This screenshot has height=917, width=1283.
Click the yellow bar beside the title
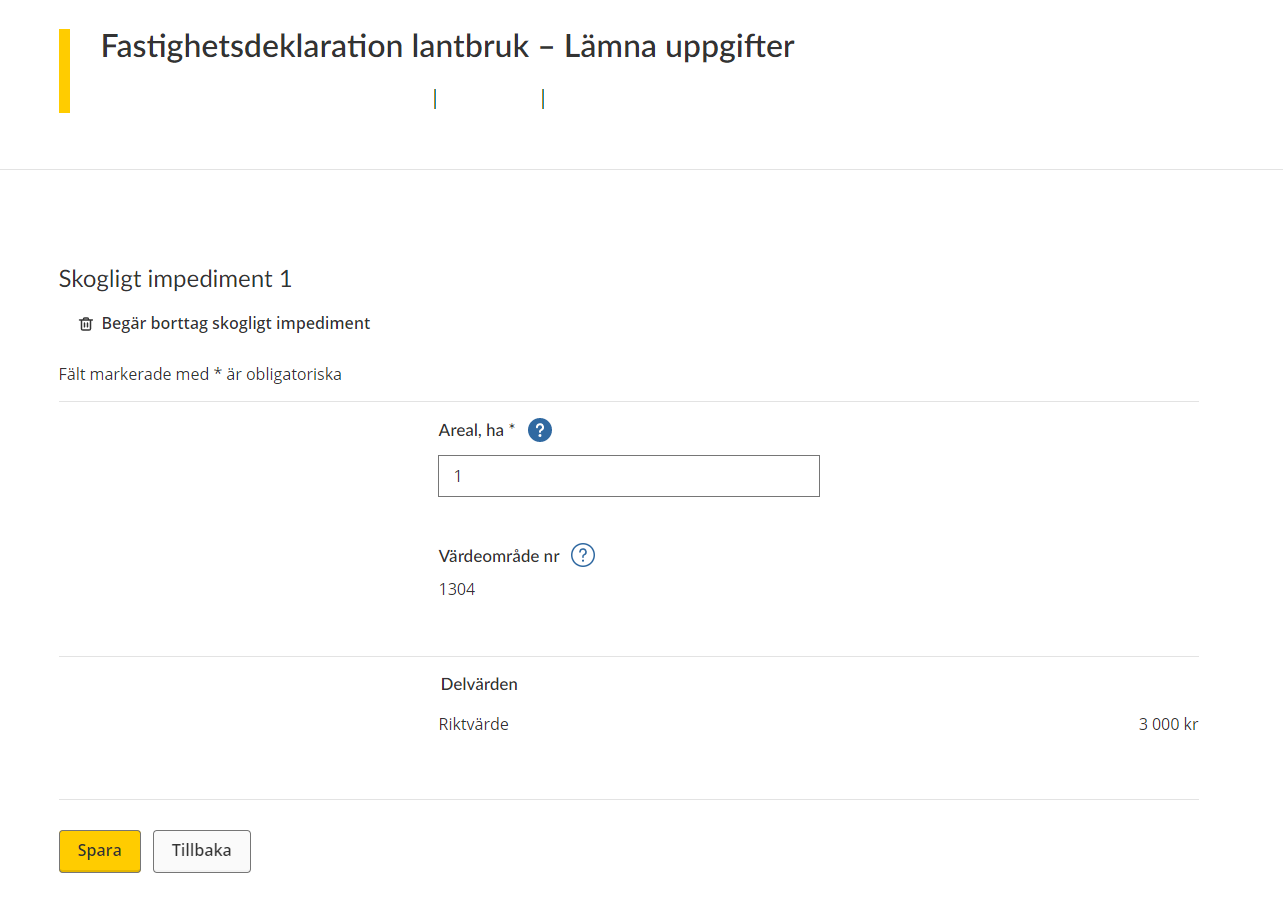(64, 71)
